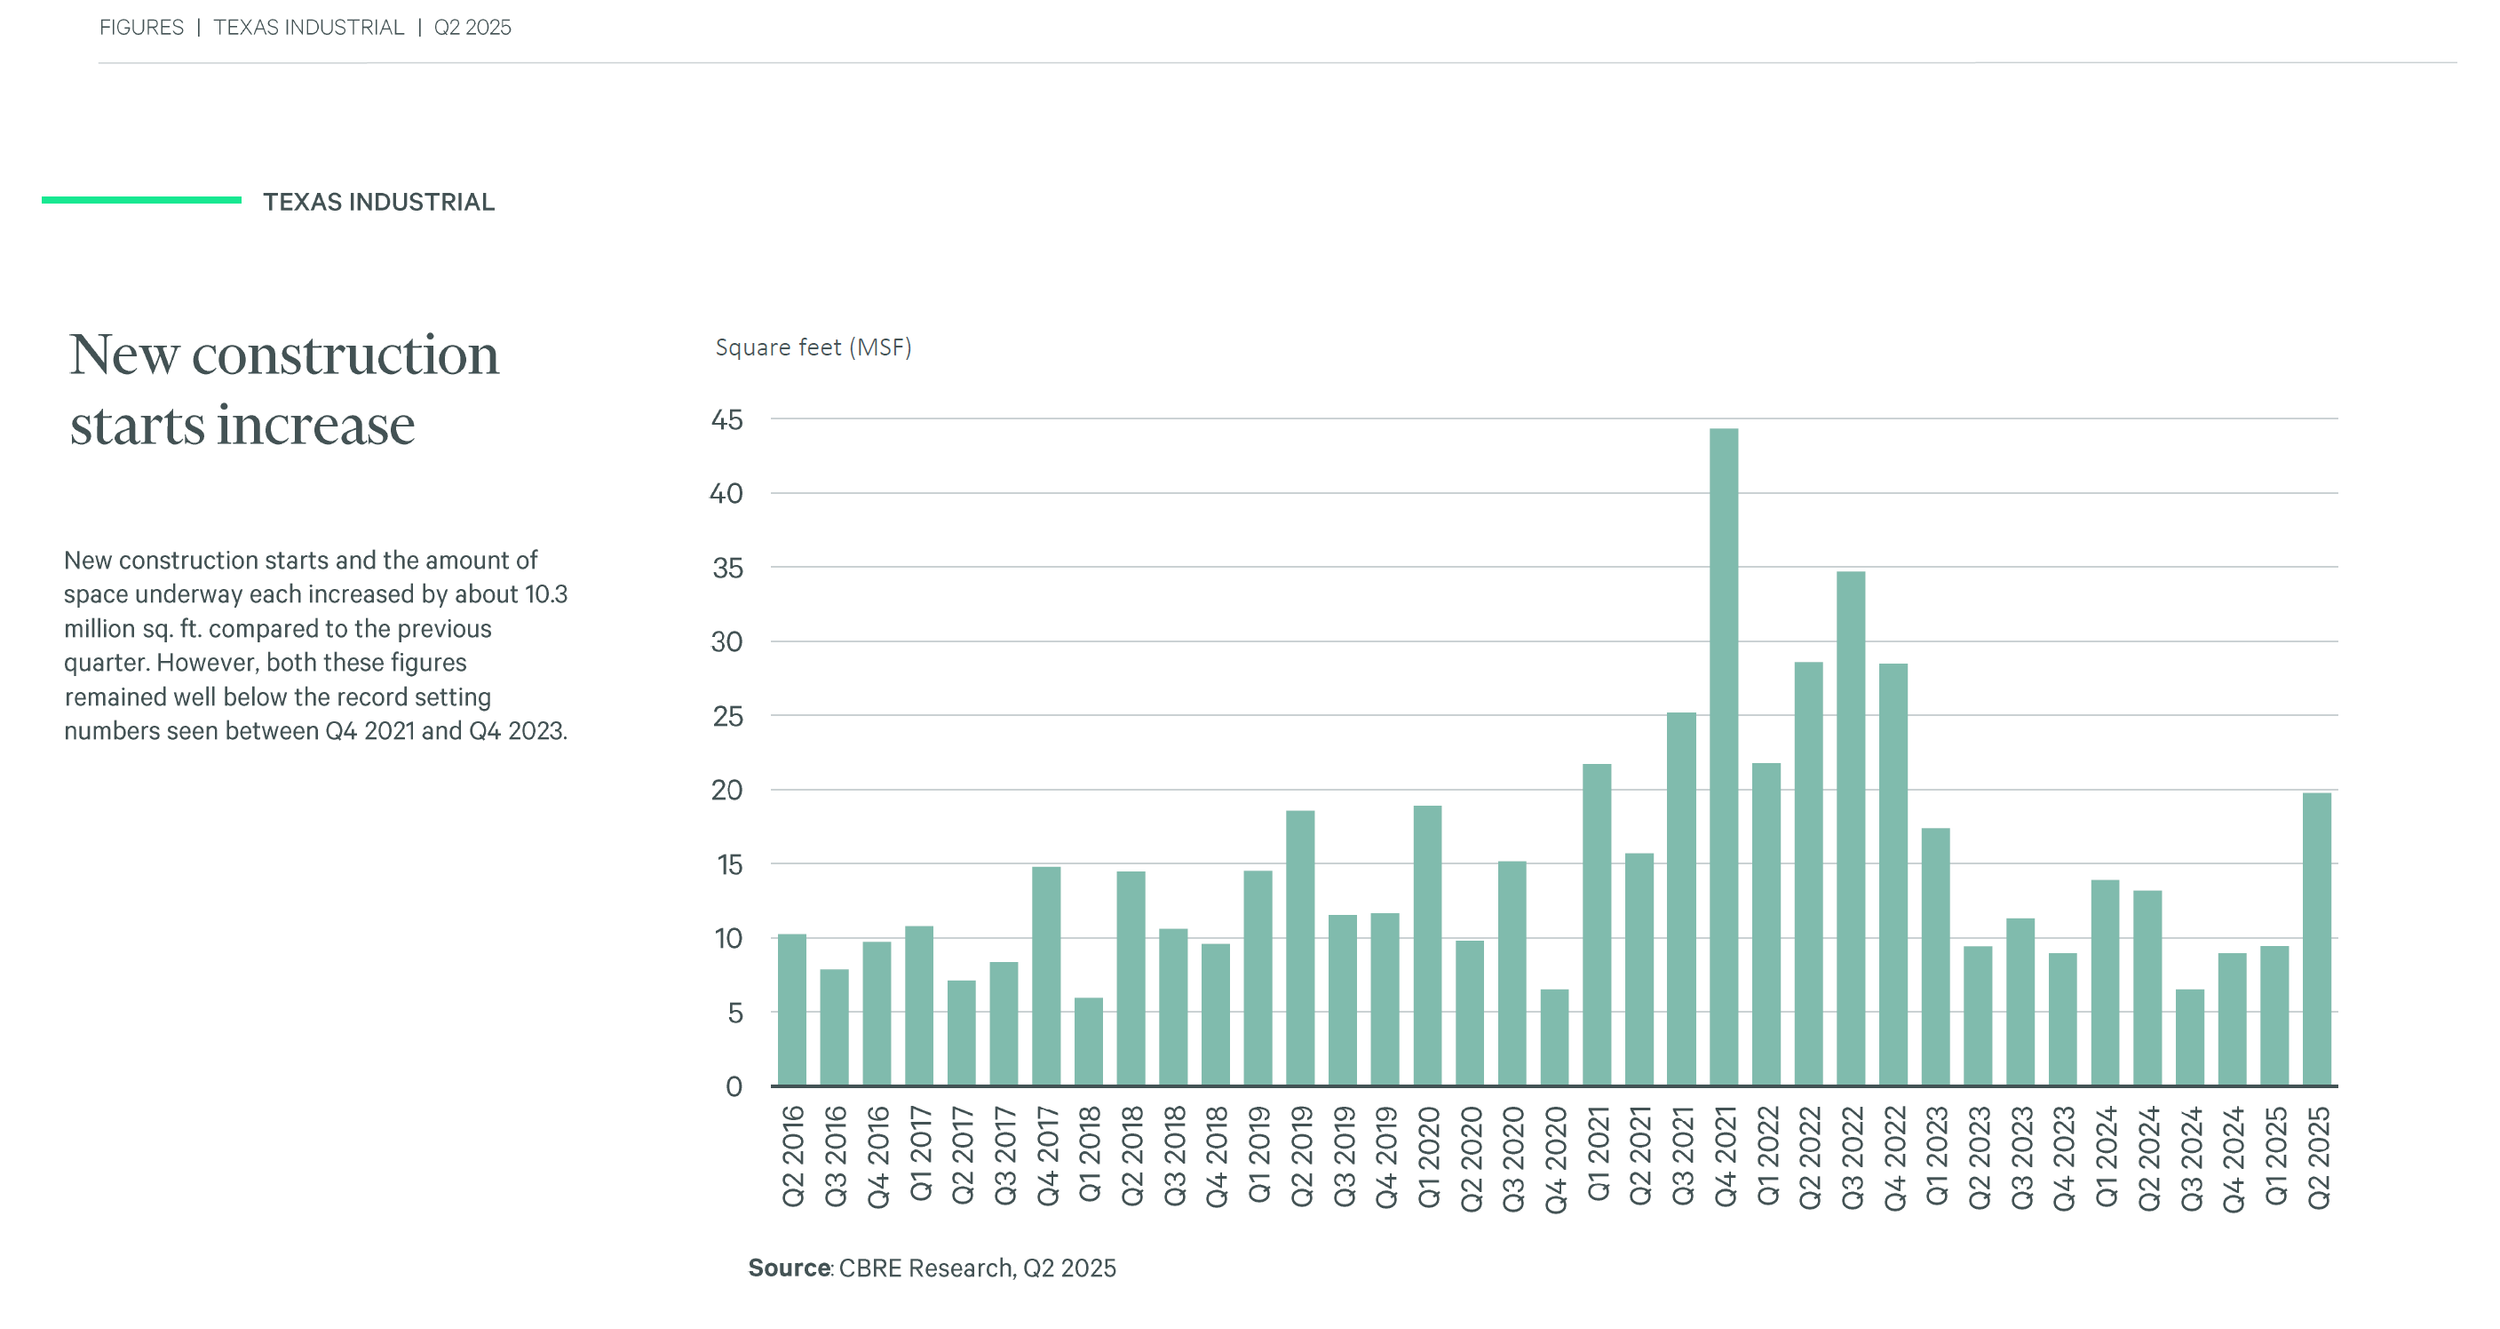This screenshot has width=2500, height=1329.
Task: Click the 'New construction starts increase' heading
Action: click(284, 389)
